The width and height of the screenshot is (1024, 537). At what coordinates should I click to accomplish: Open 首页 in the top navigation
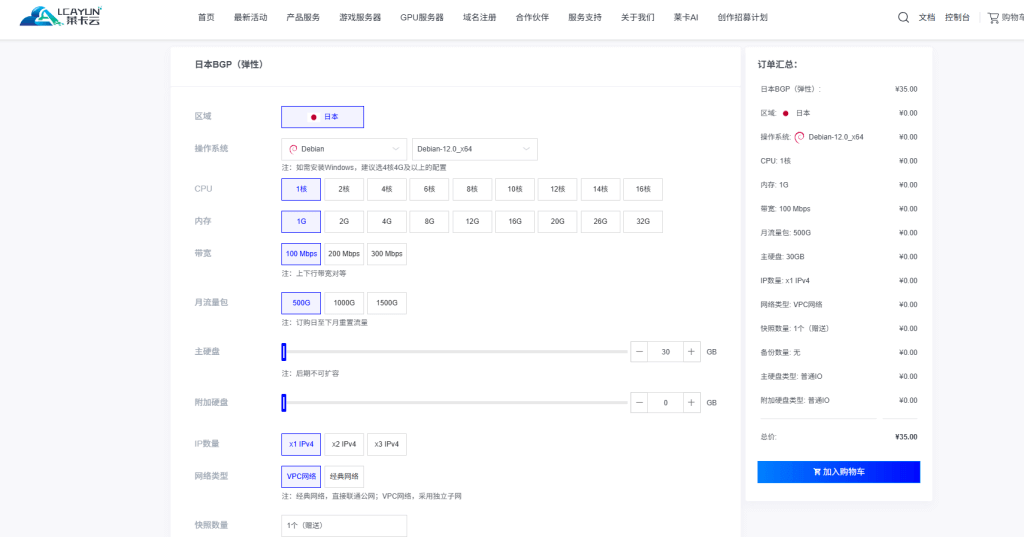pyautogui.click(x=206, y=18)
